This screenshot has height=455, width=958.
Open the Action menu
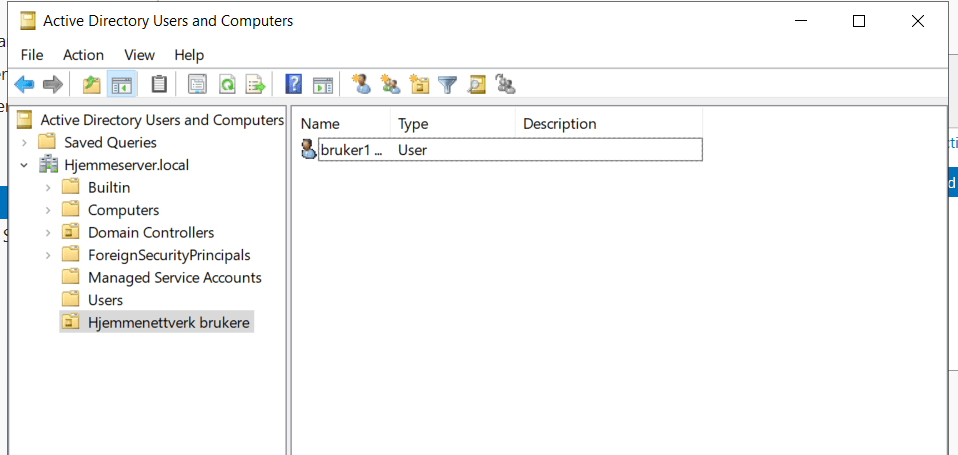tap(83, 55)
